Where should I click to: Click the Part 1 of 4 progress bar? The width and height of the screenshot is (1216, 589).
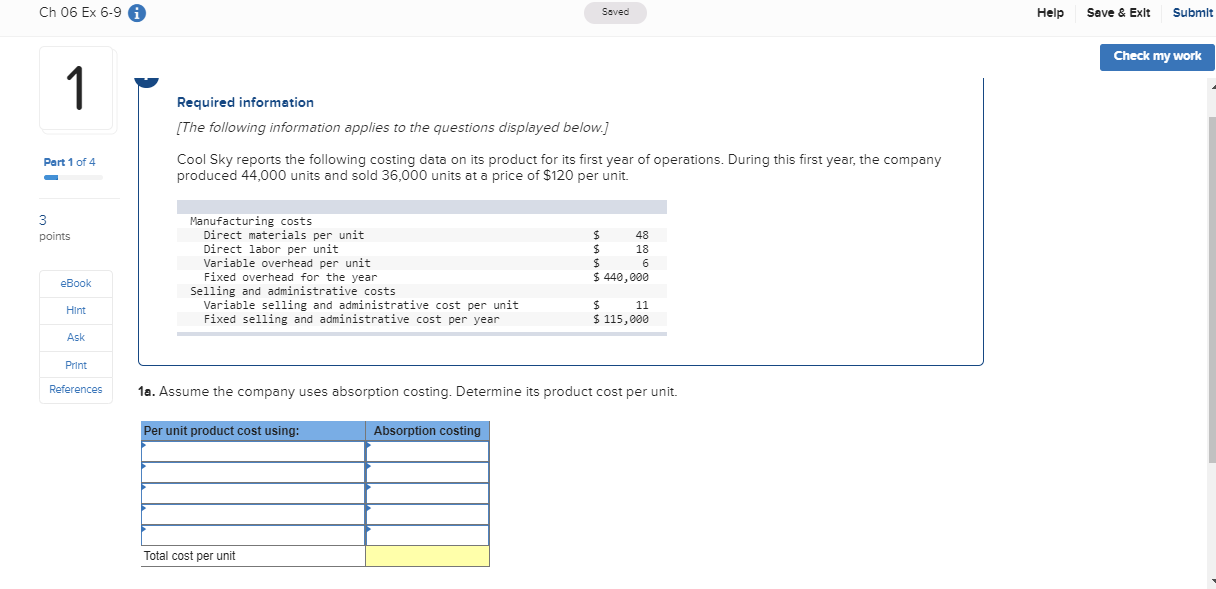(75, 176)
